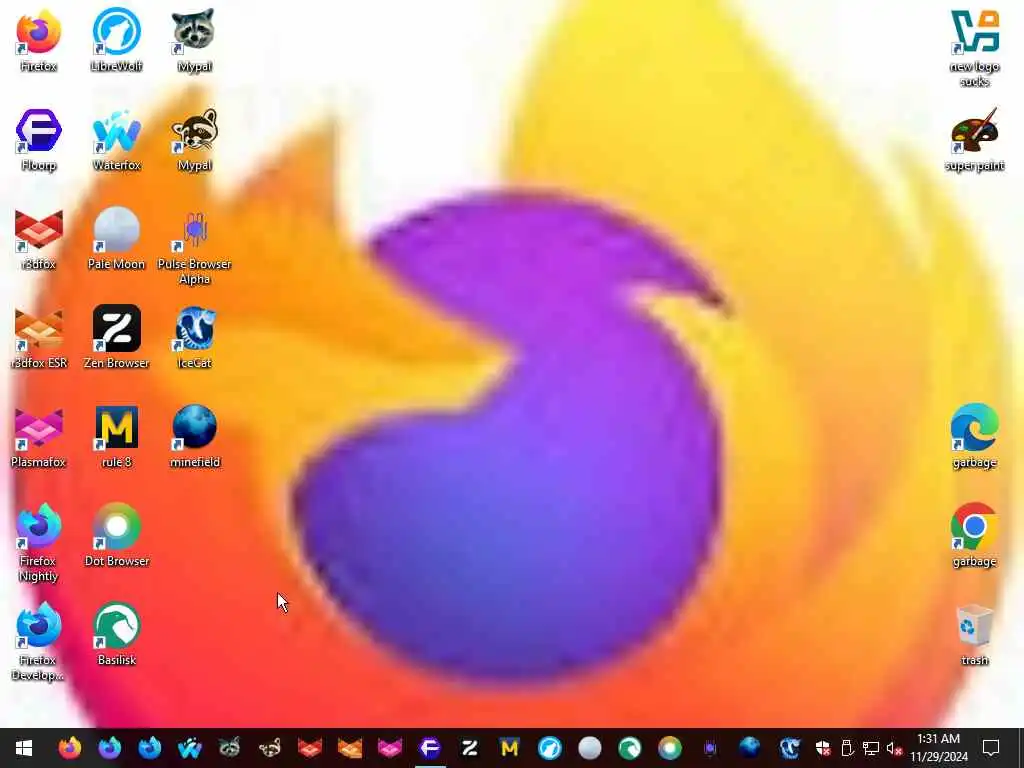Launch Waterfox from the taskbar
1024x768 pixels.
(x=189, y=748)
